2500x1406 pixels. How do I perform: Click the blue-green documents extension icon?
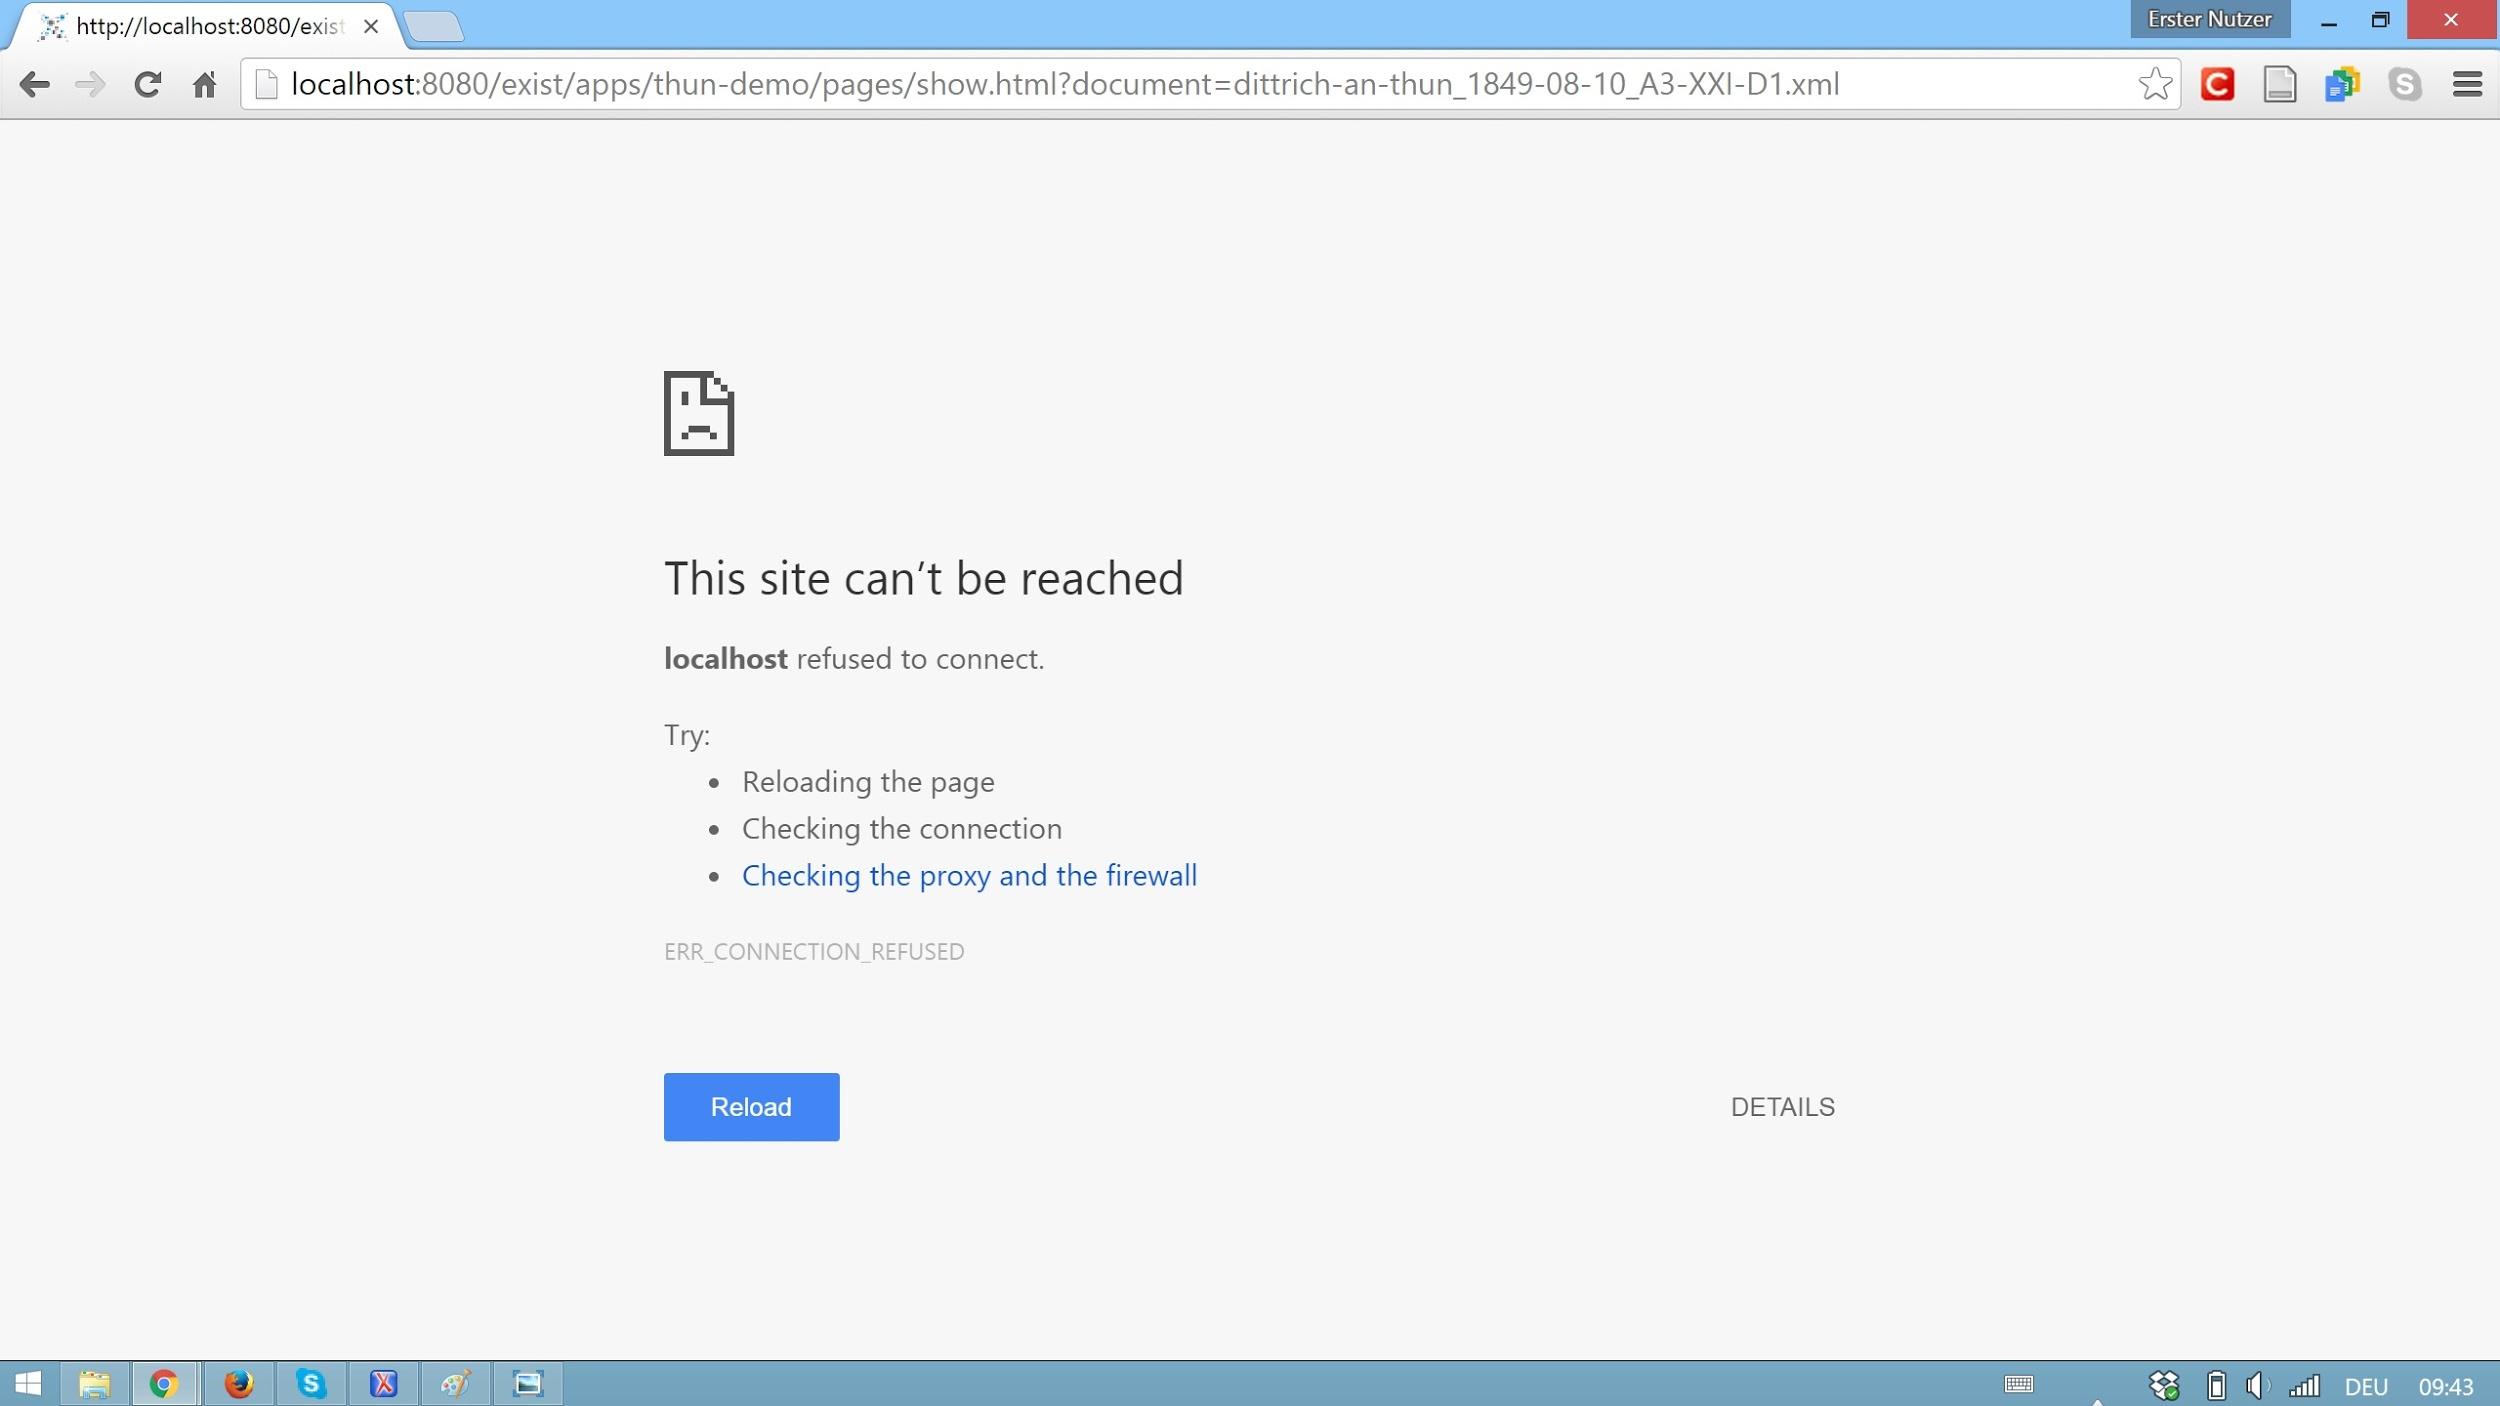point(2341,84)
